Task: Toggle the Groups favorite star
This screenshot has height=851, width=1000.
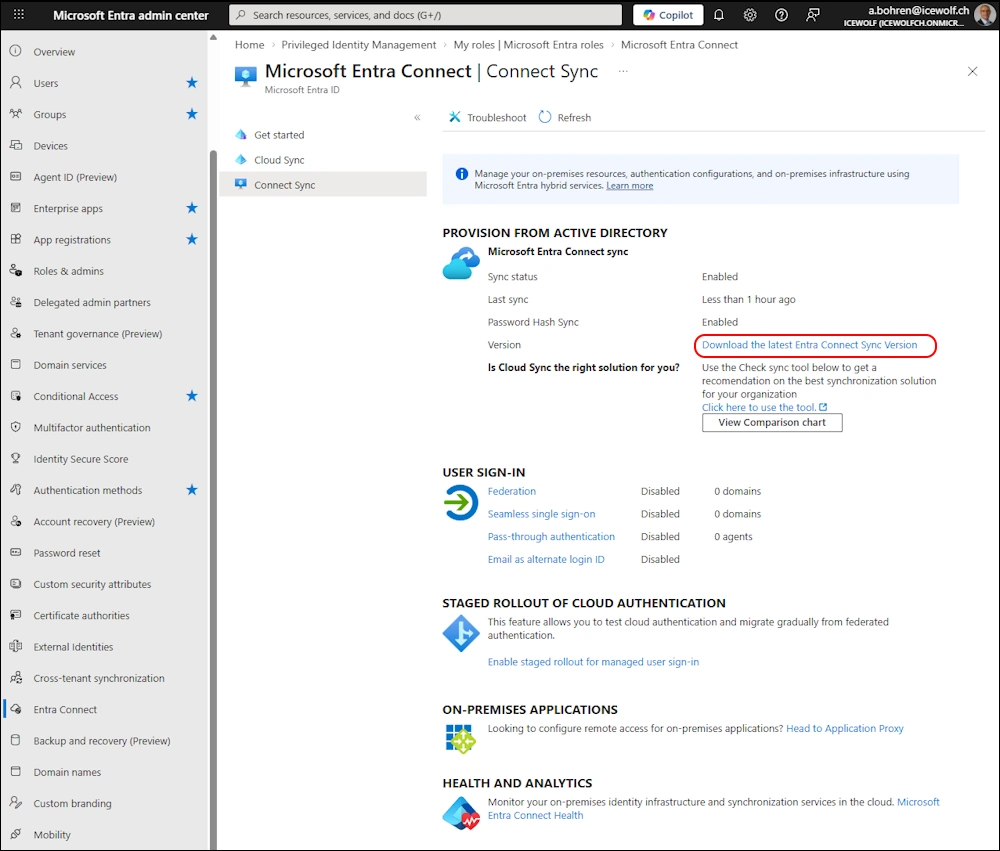Action: tap(192, 114)
